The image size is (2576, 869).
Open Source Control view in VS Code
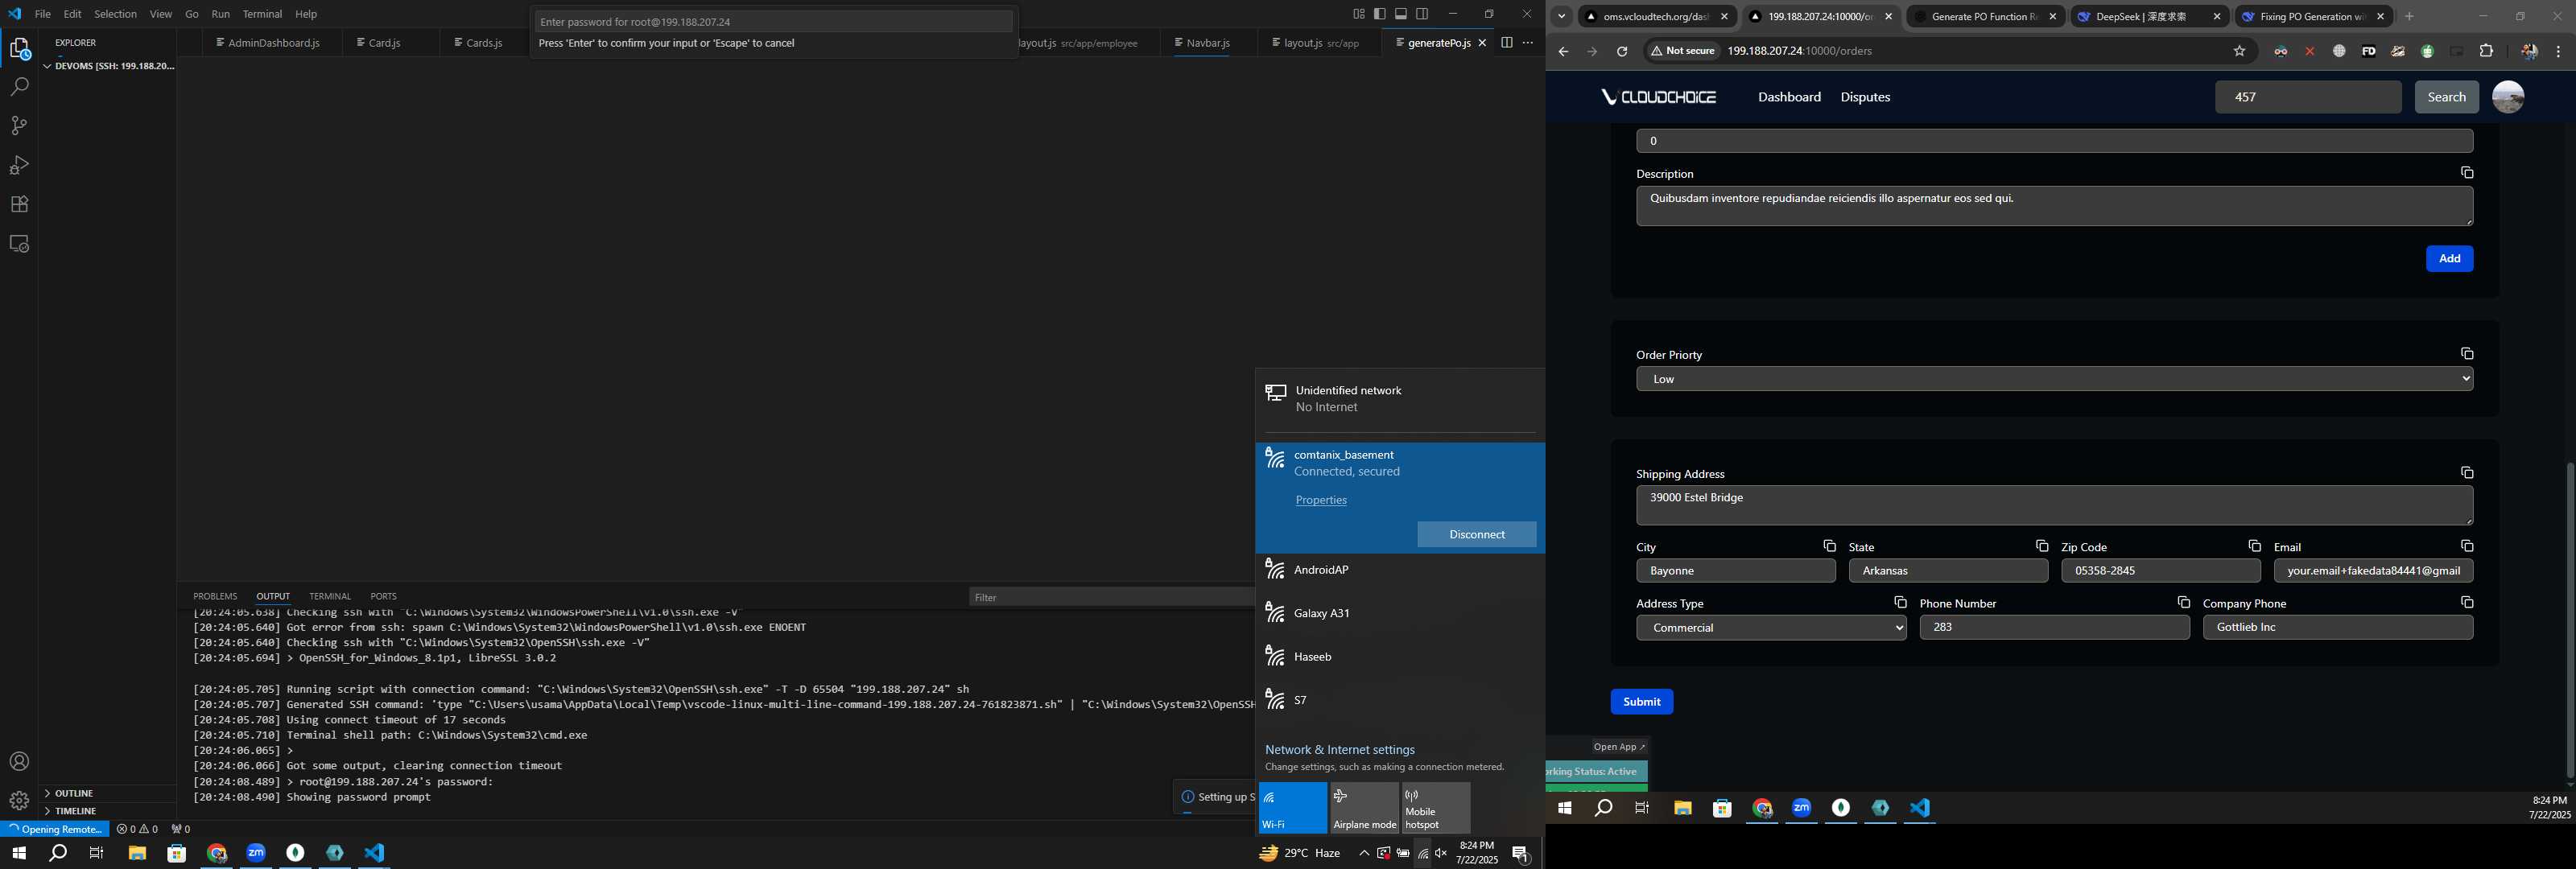19,126
